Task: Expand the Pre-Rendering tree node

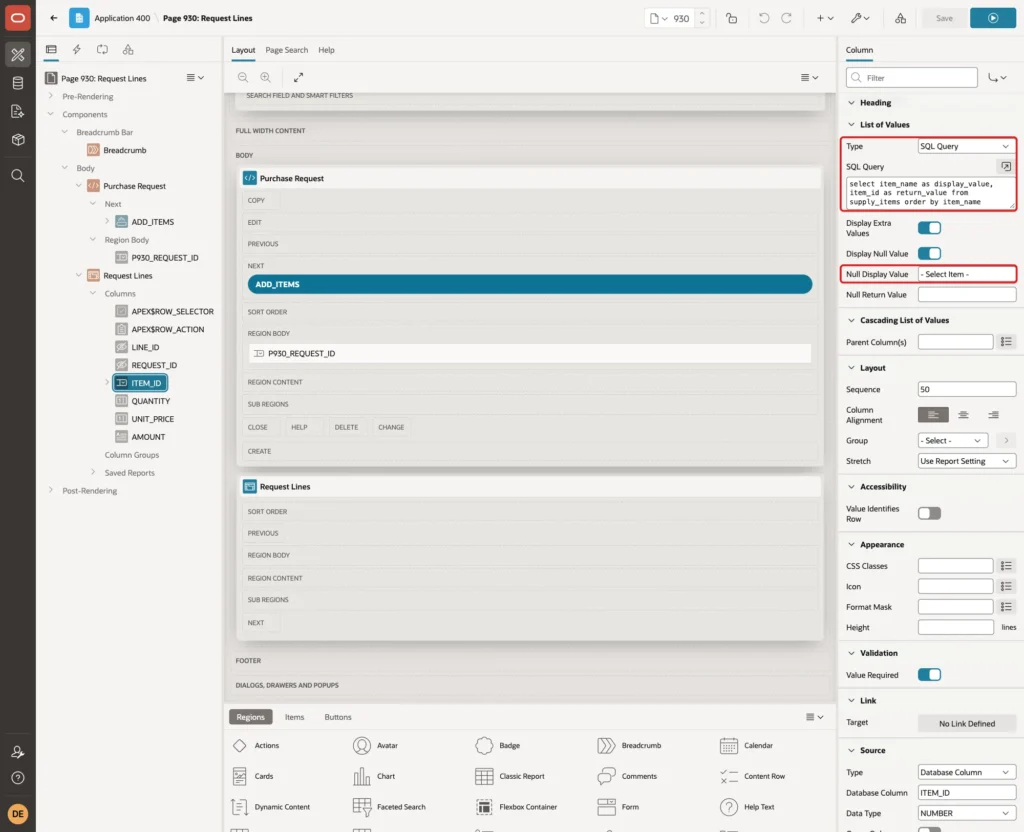Action: click(x=51, y=96)
